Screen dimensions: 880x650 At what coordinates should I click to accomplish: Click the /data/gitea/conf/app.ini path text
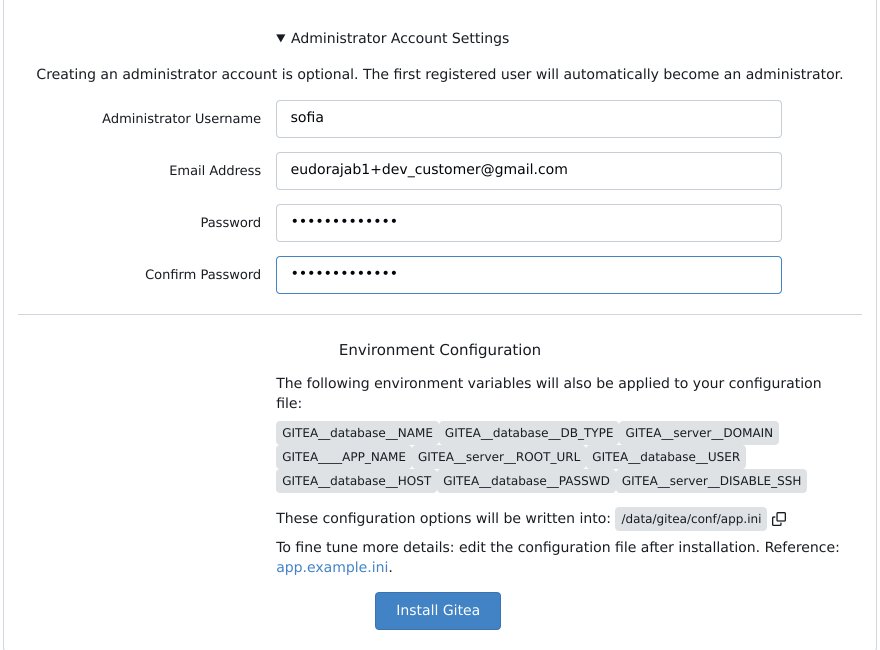[691, 519]
